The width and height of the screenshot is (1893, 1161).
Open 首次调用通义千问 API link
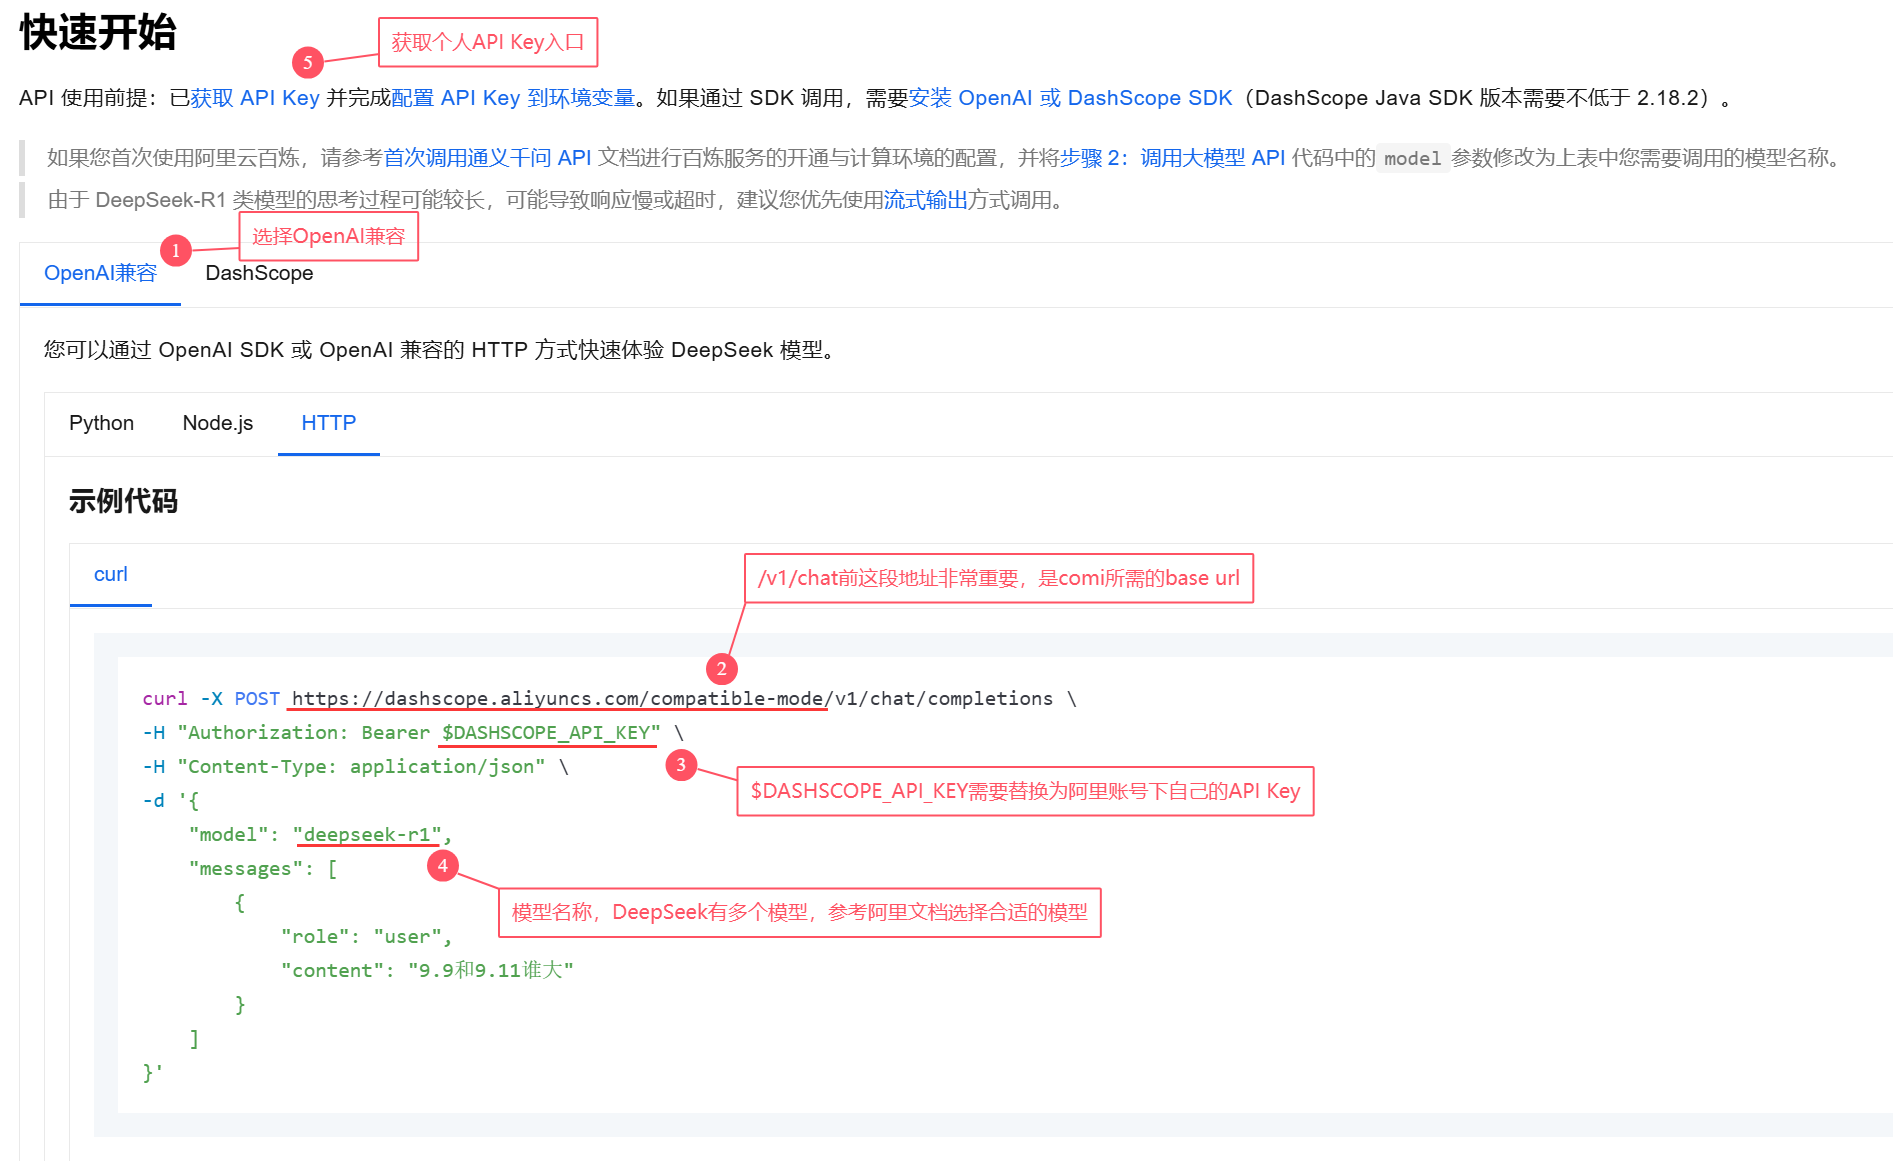[x=488, y=158]
